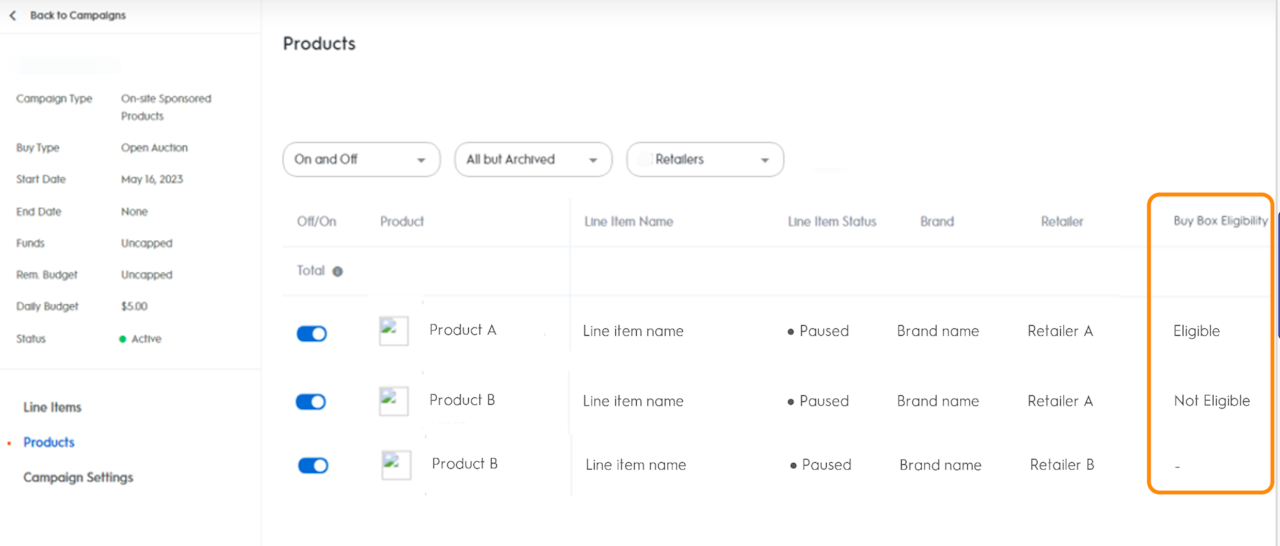This screenshot has height=546, width=1280.
Task: Open Campaign Settings in sidebar
Action: click(78, 477)
